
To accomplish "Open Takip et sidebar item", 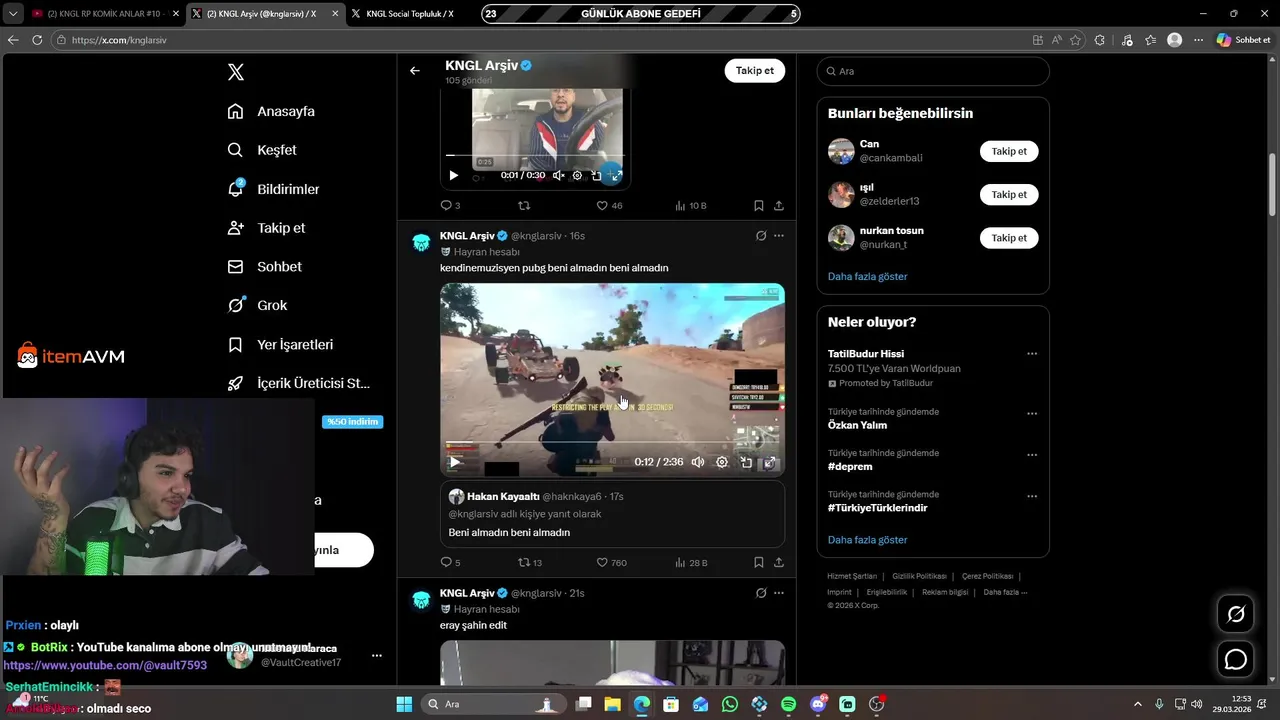I will point(266,228).
